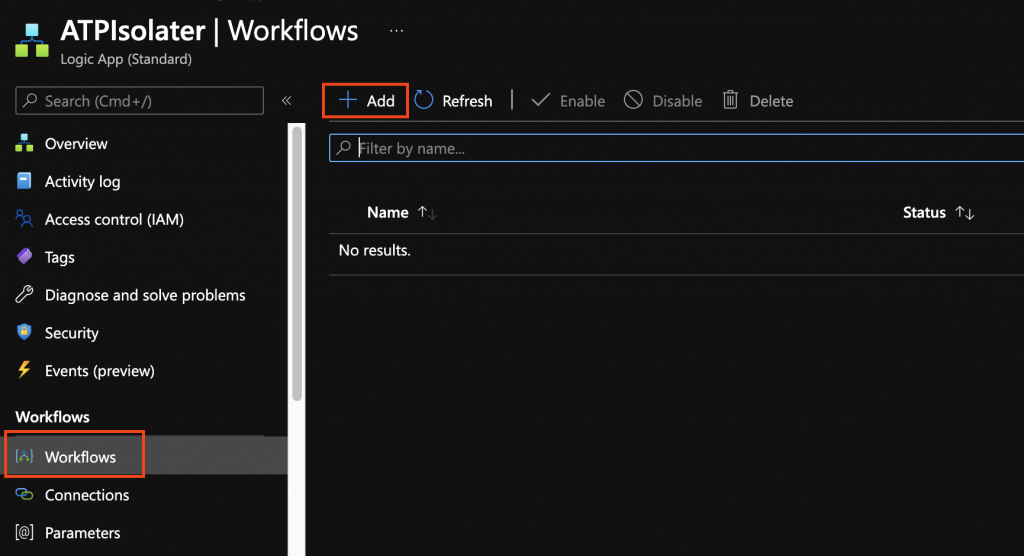This screenshot has width=1024, height=556.
Task: Click the Security shield icon
Action: [x=25, y=333]
